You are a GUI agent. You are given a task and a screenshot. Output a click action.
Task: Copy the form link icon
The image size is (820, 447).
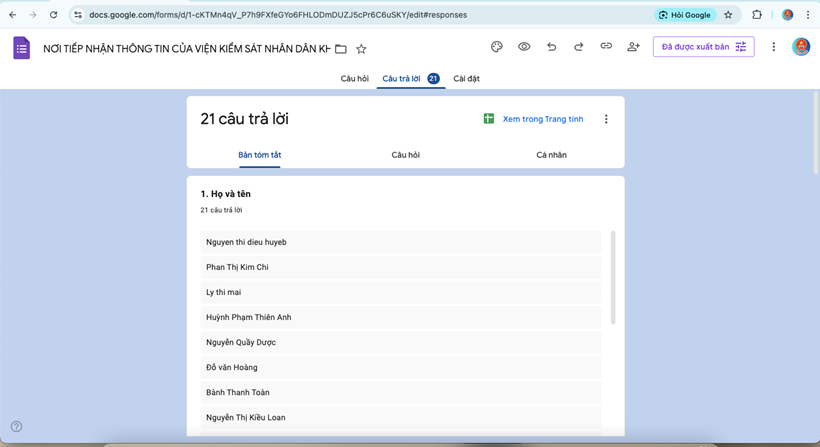tap(606, 47)
